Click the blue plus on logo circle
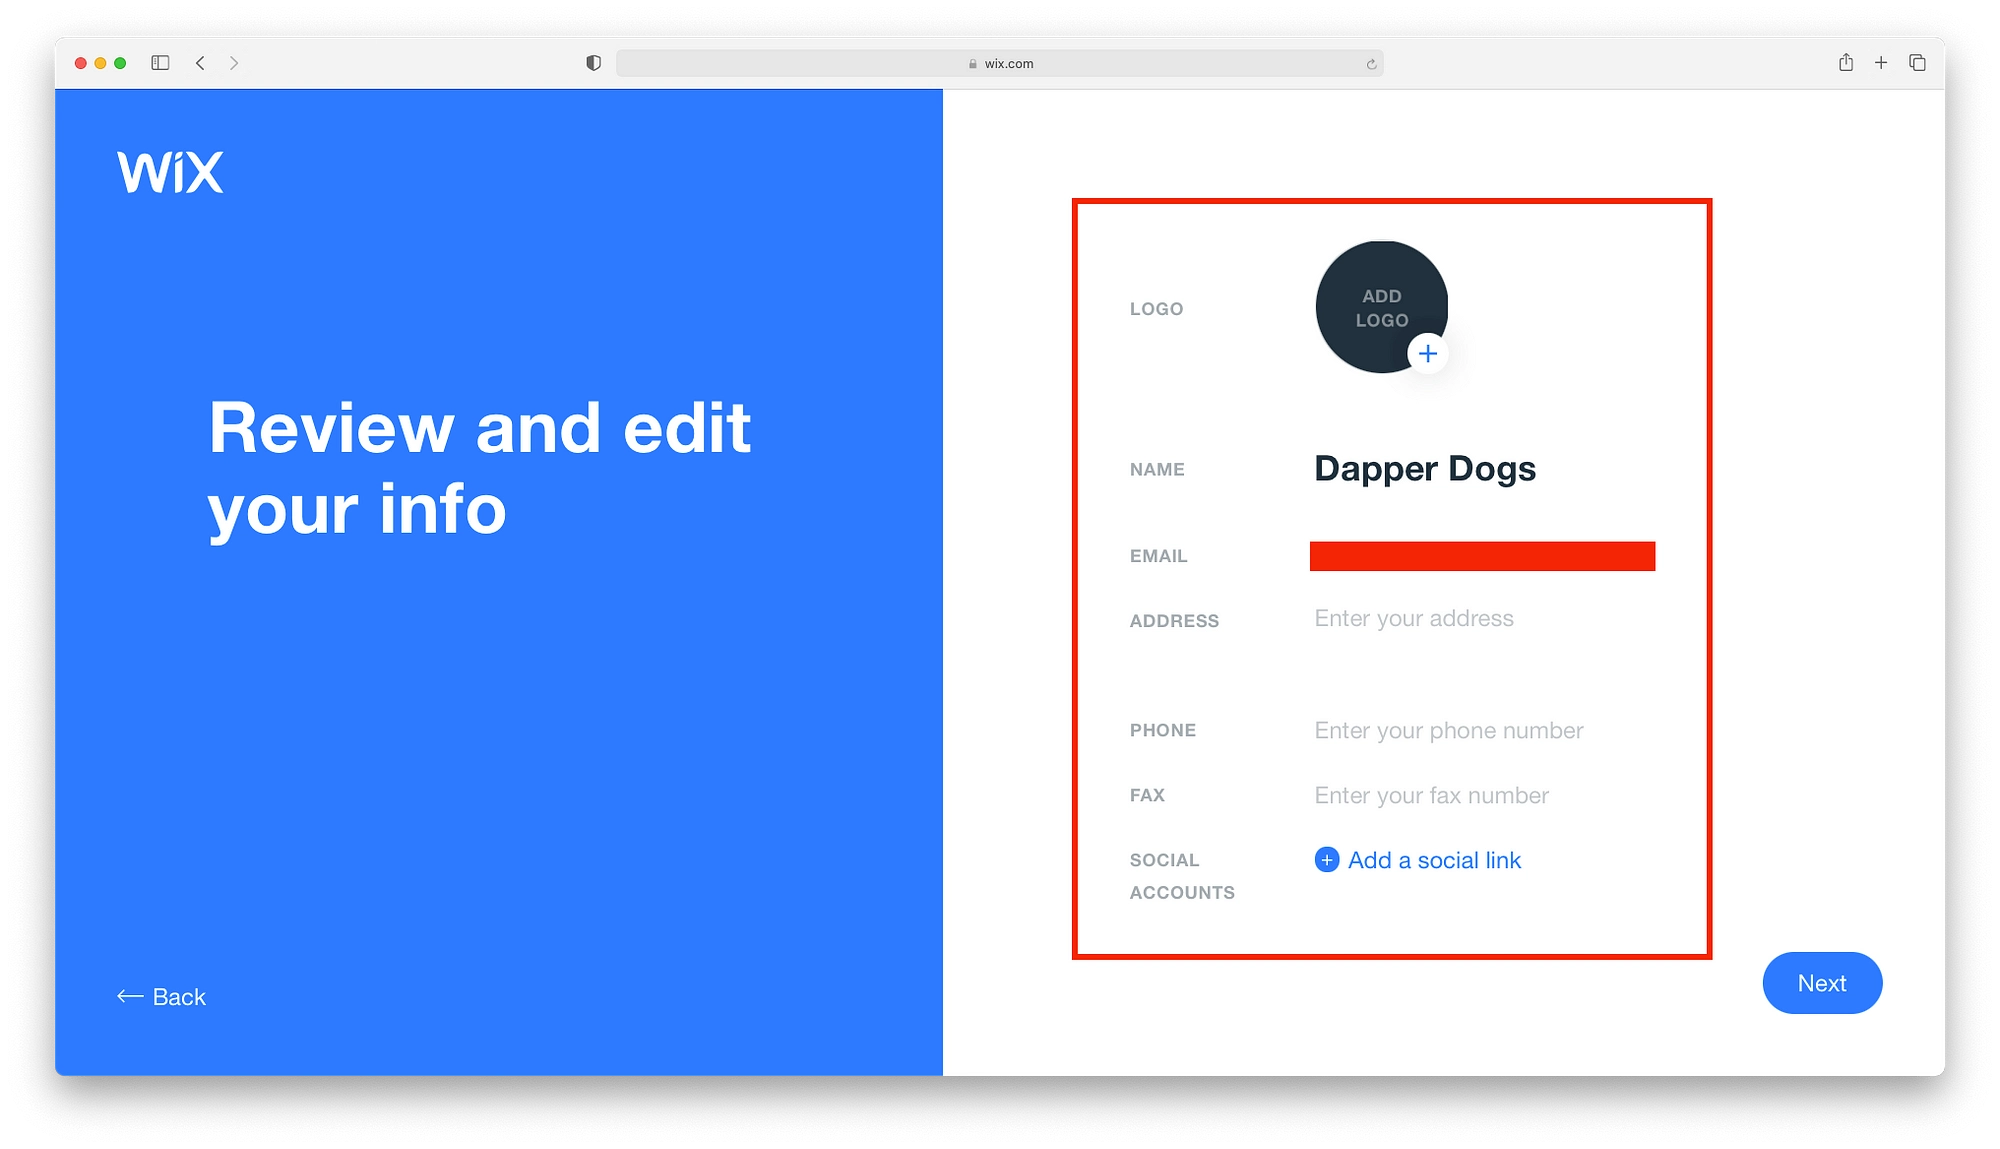2000x1149 pixels. coord(1428,353)
